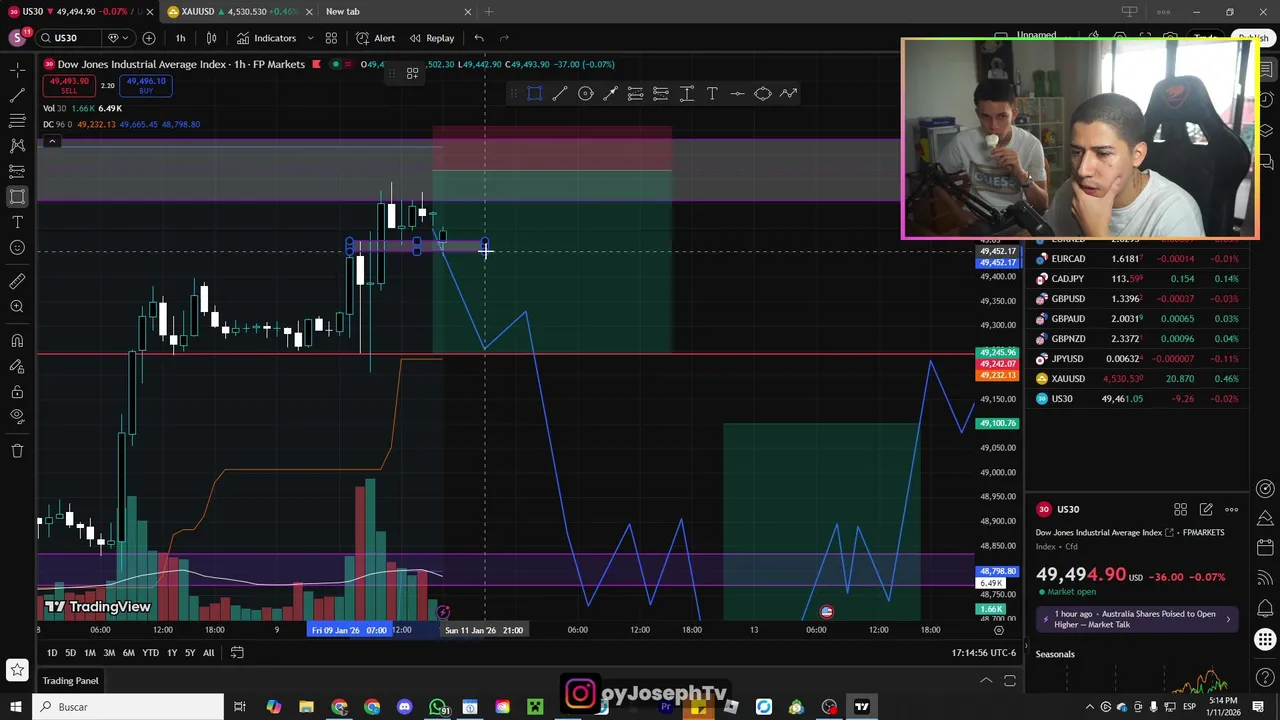Open the Trading Panel tab
The height and width of the screenshot is (720, 1280).
pos(70,681)
